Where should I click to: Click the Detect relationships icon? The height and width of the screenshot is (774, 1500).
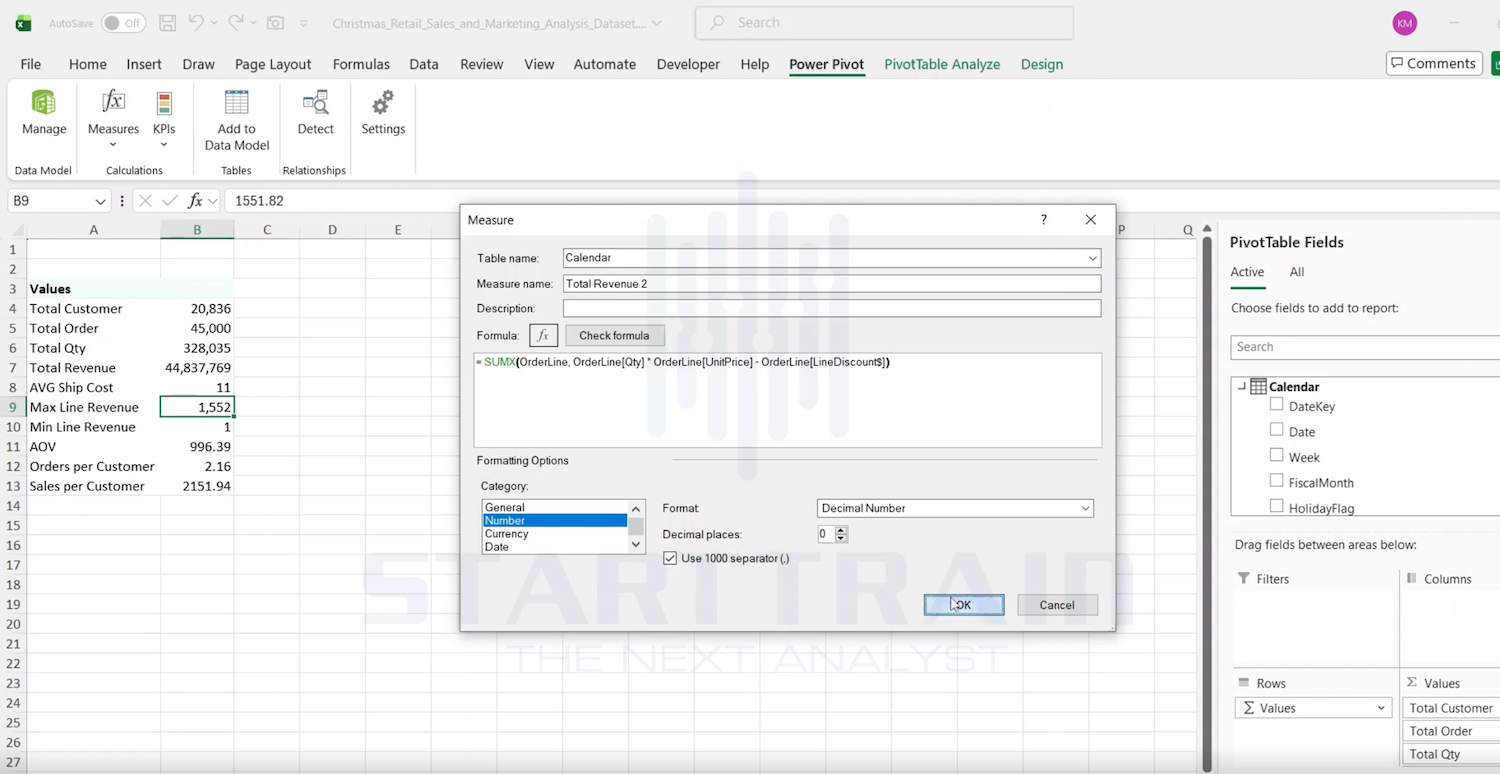coord(315,113)
